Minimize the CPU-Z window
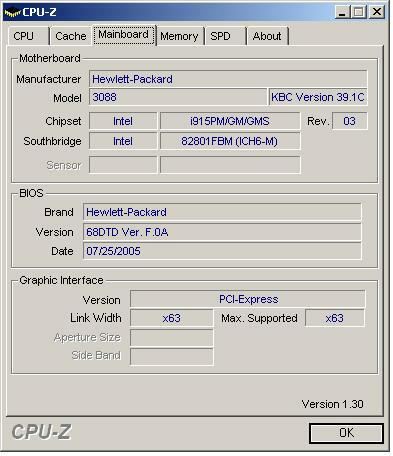The height and width of the screenshot is (456, 393). tap(342, 12)
